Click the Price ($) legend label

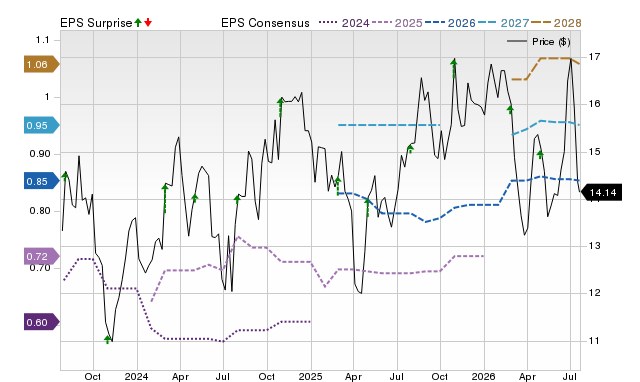coord(551,42)
